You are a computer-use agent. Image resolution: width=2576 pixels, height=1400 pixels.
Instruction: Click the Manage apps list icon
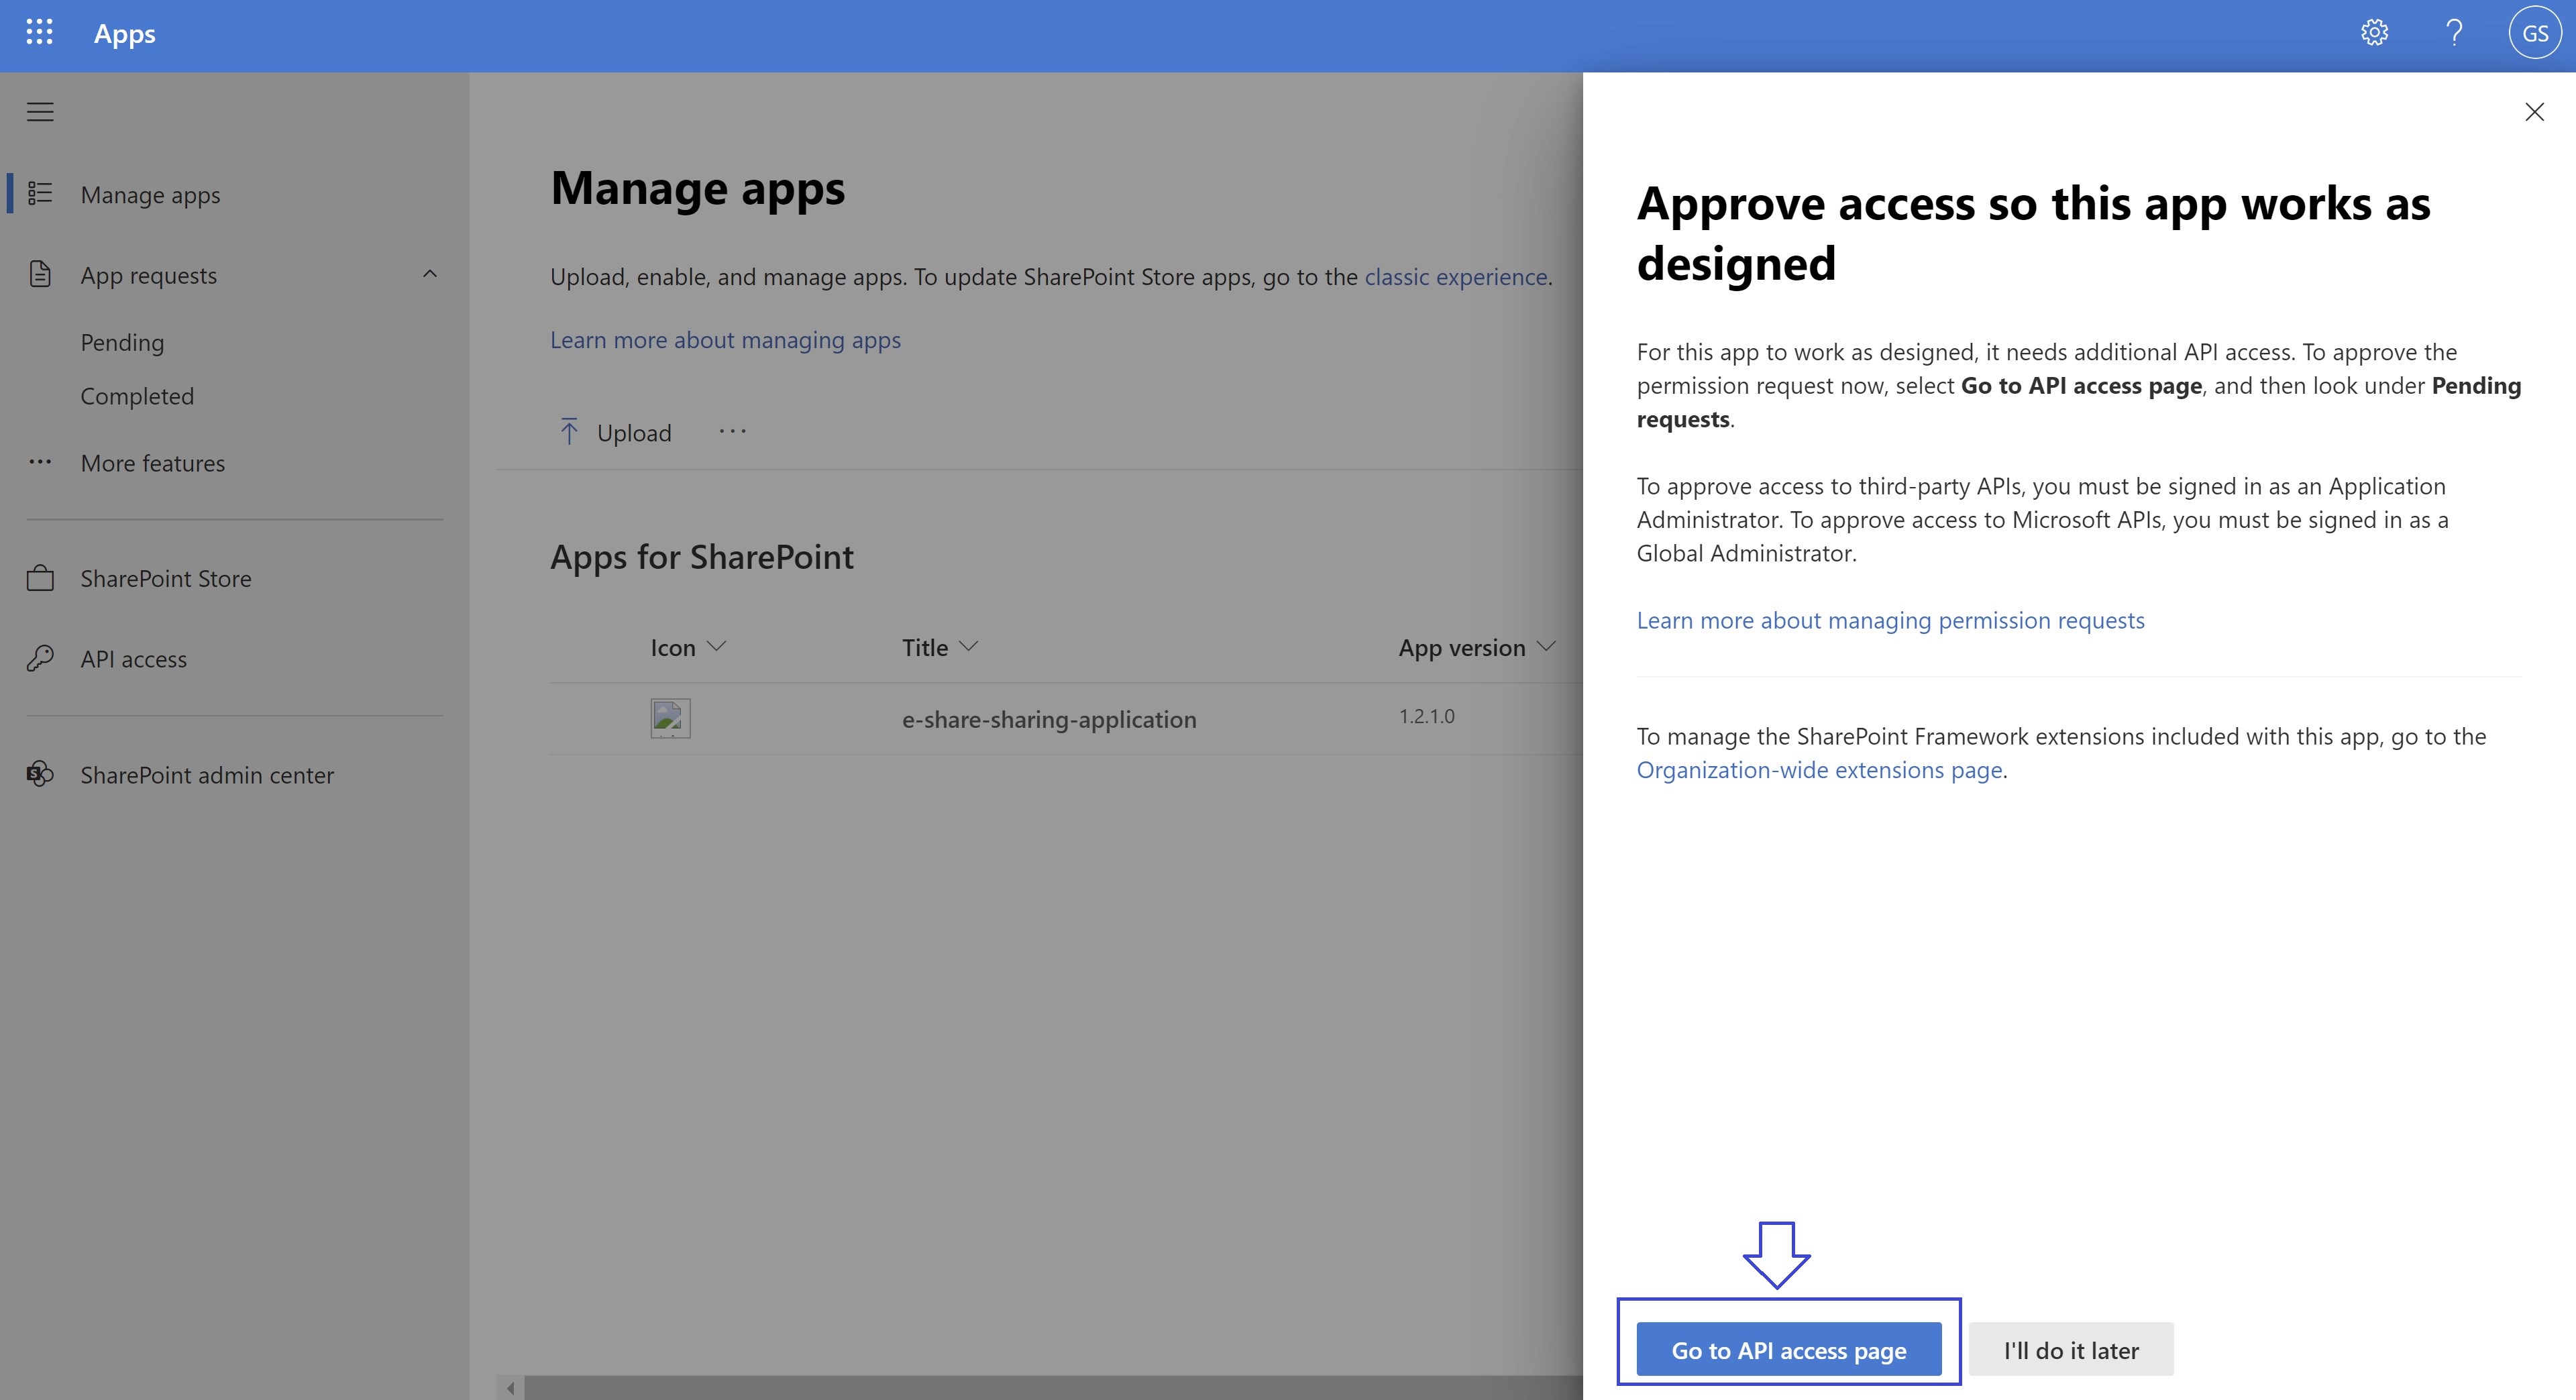40,194
